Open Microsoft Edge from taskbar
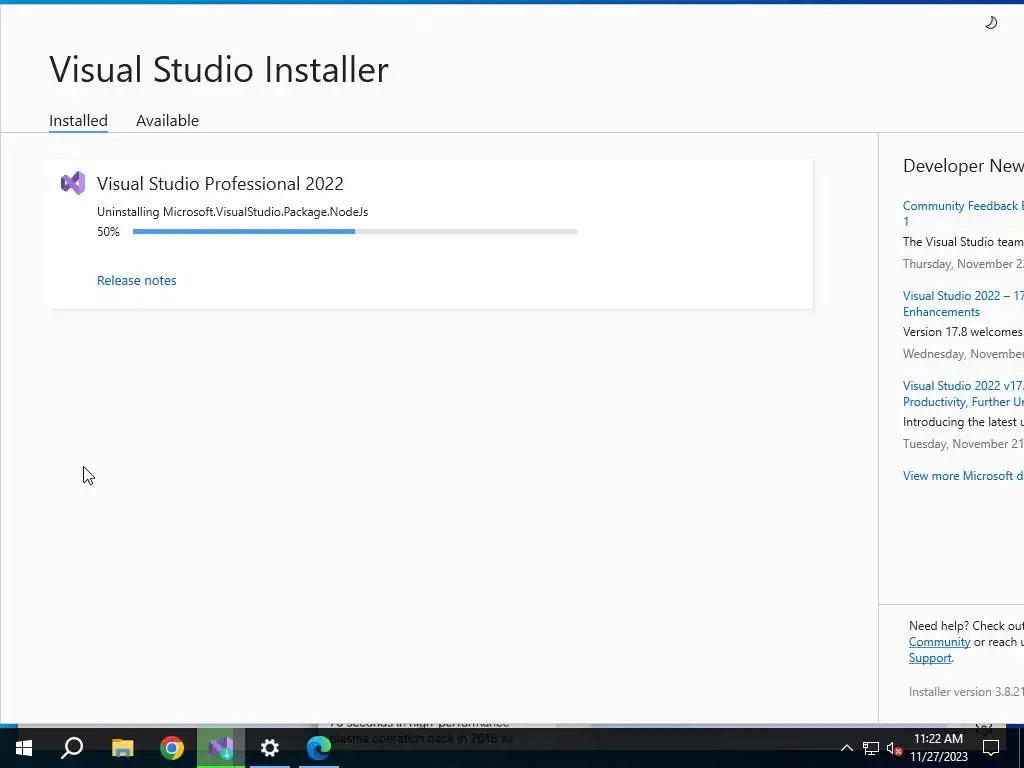Screen dimensions: 1024x768 (x=319, y=748)
